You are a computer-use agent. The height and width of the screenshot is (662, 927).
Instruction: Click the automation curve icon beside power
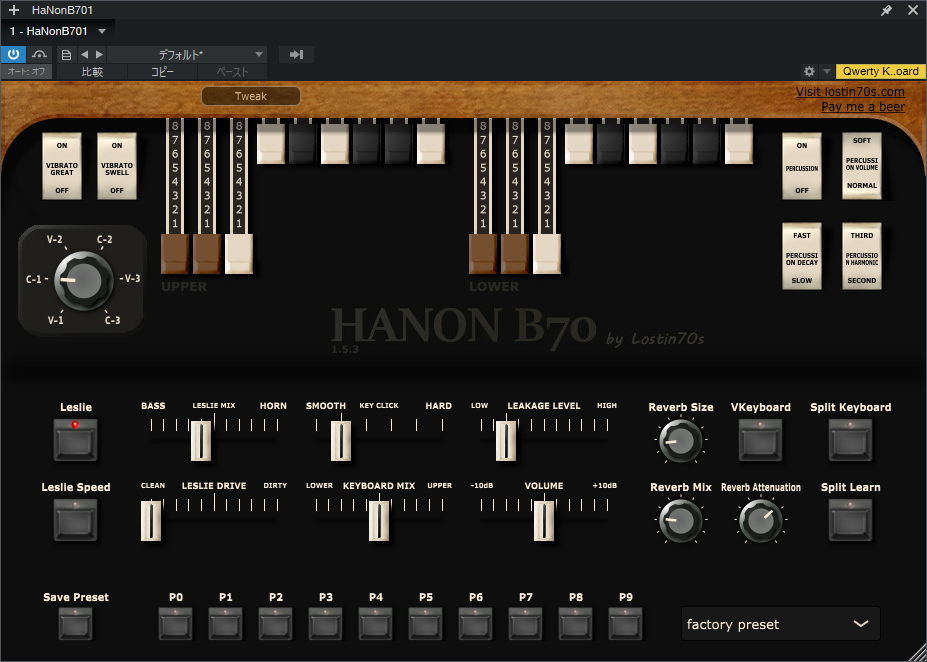click(39, 54)
